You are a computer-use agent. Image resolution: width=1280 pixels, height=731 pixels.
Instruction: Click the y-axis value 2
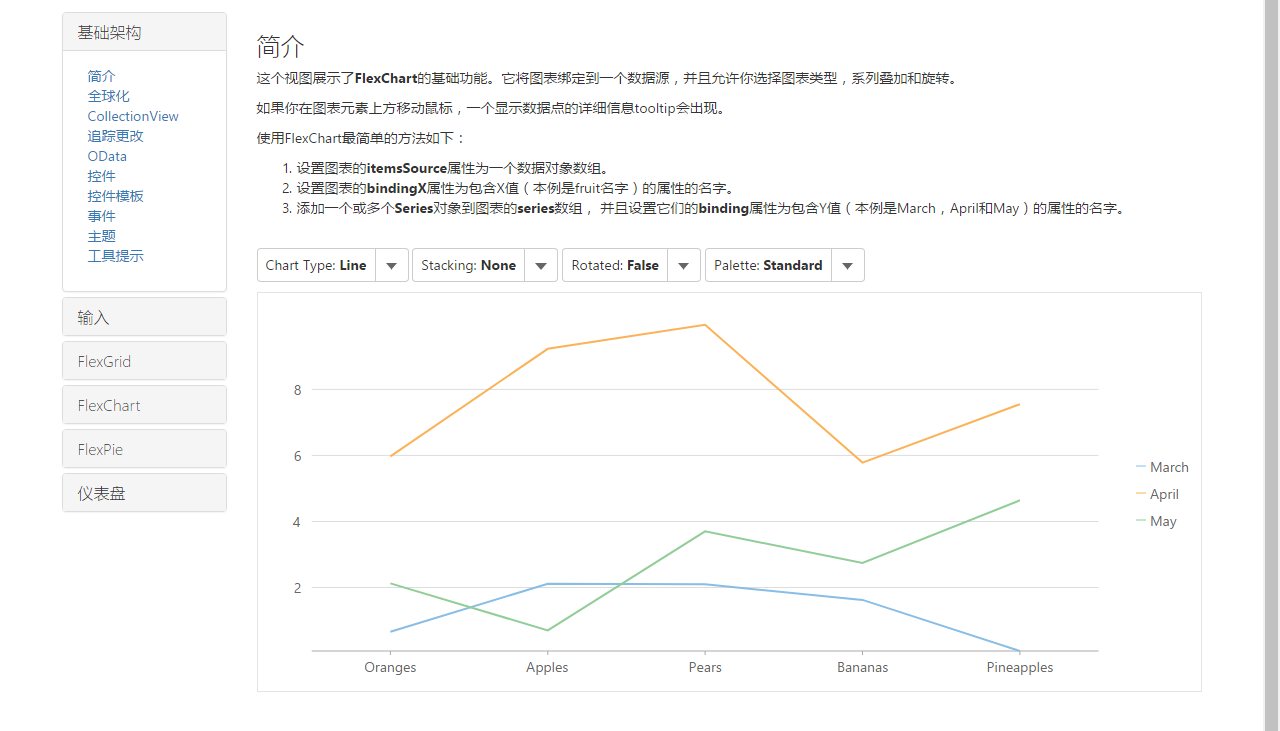pos(297,588)
